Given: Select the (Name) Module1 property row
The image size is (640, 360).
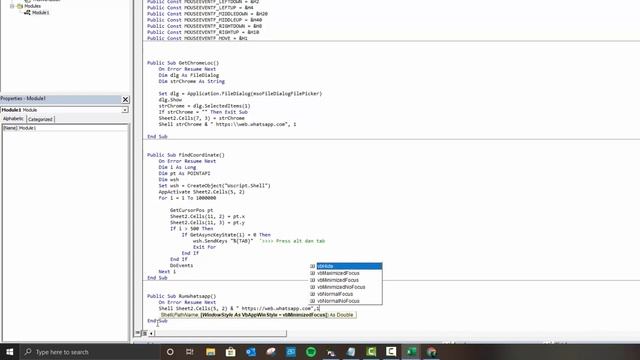Looking at the screenshot, I should 65,128.
